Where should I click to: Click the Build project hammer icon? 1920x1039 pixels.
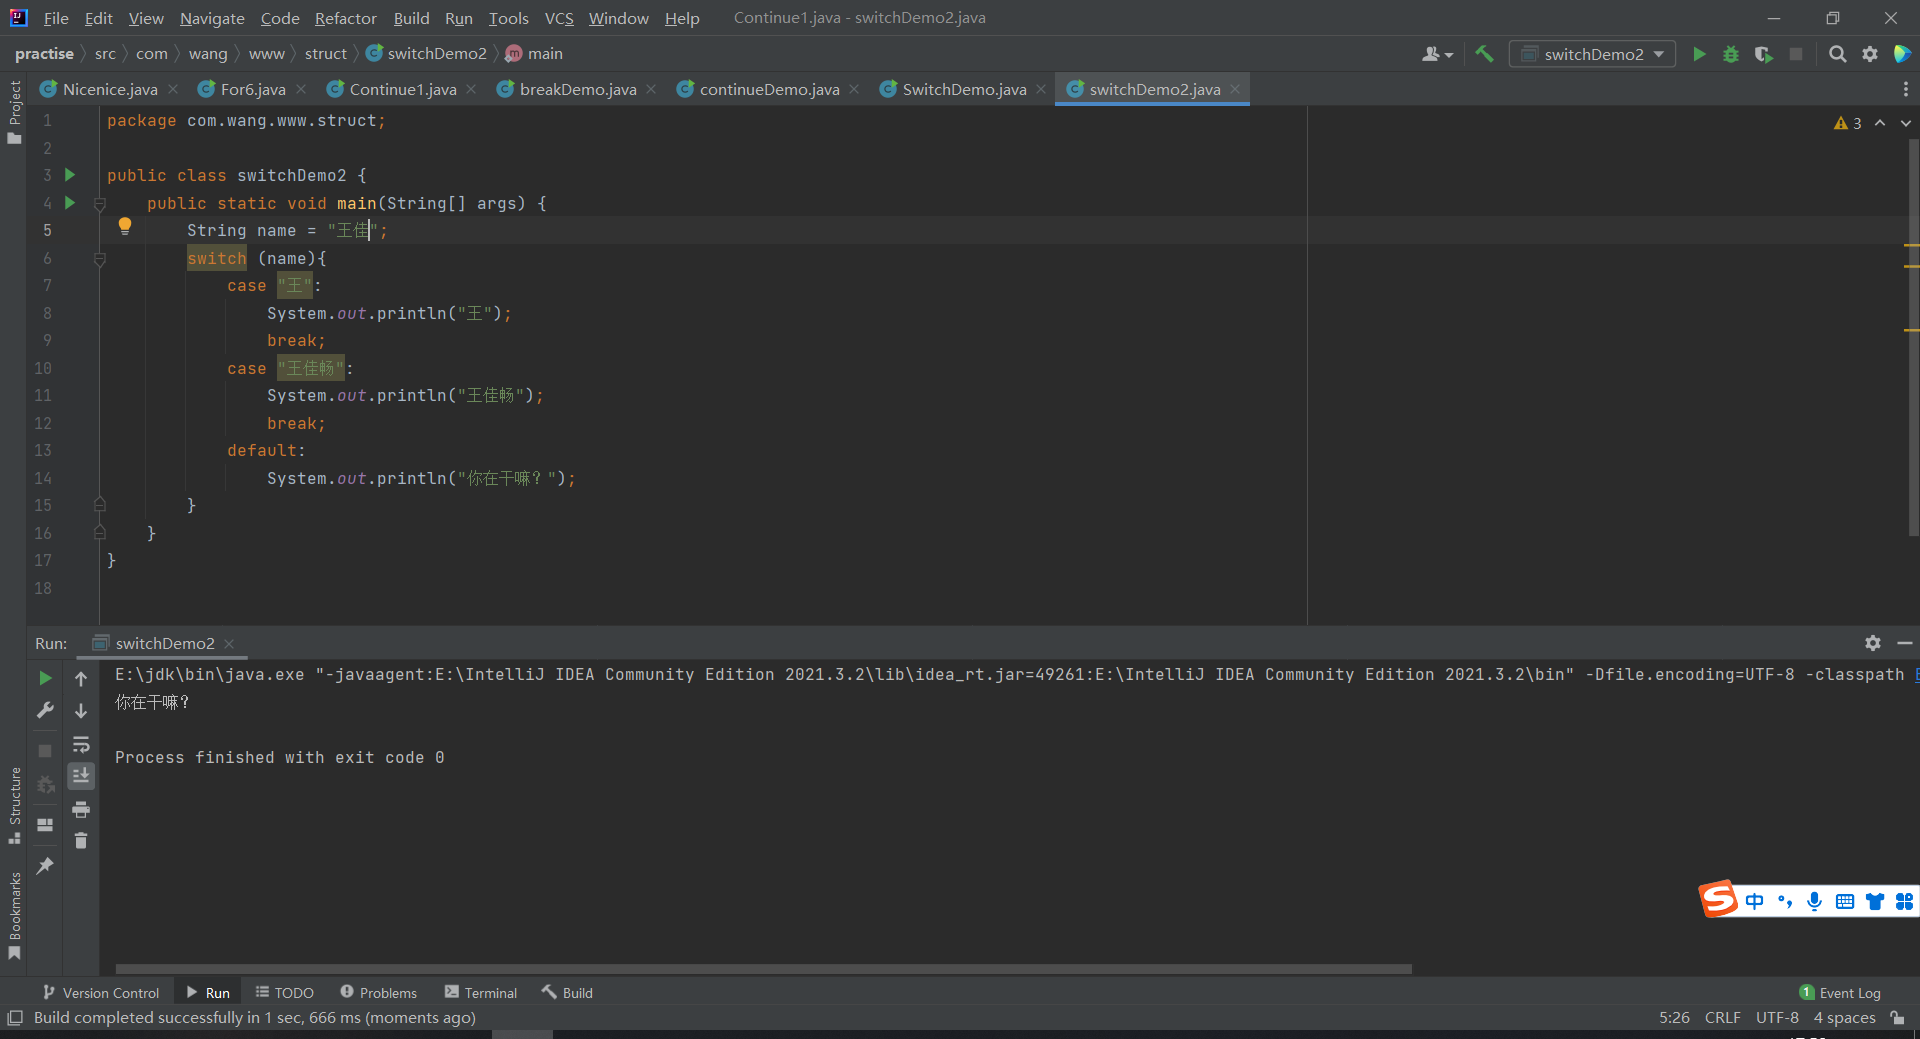point(1484,54)
